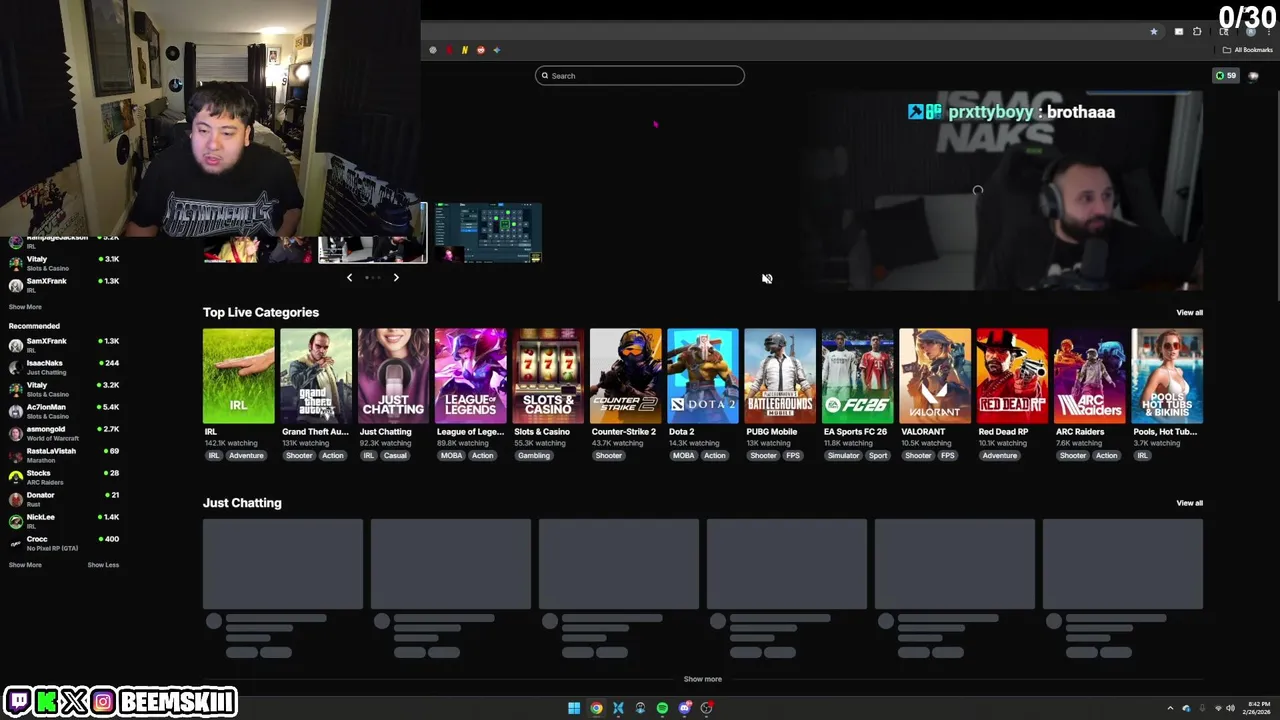This screenshot has width=1280, height=720.
Task: Open RastaLaVistah channel in sidebar
Action: tap(64, 455)
